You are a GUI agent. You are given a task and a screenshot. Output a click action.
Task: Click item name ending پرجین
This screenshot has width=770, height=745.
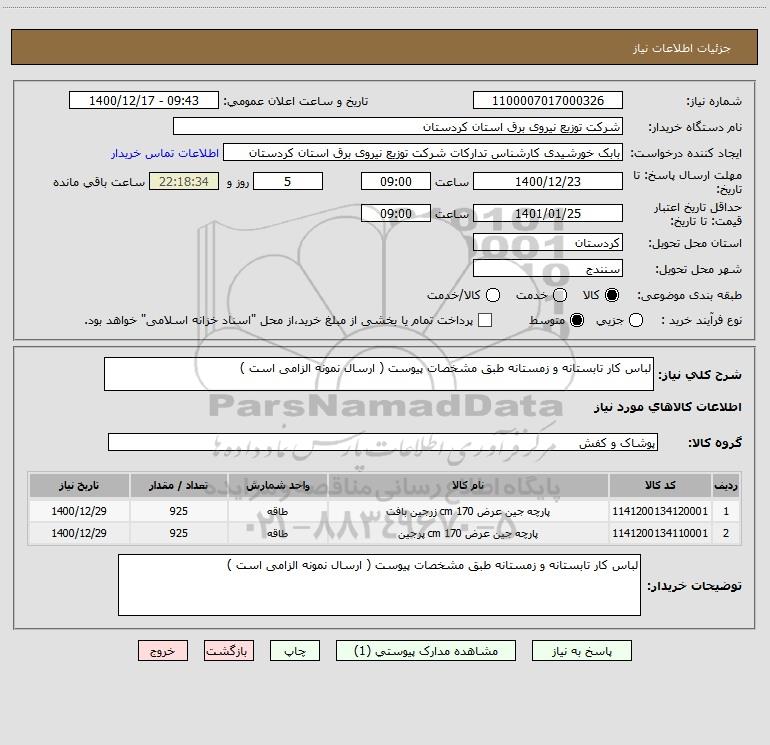coord(468,533)
